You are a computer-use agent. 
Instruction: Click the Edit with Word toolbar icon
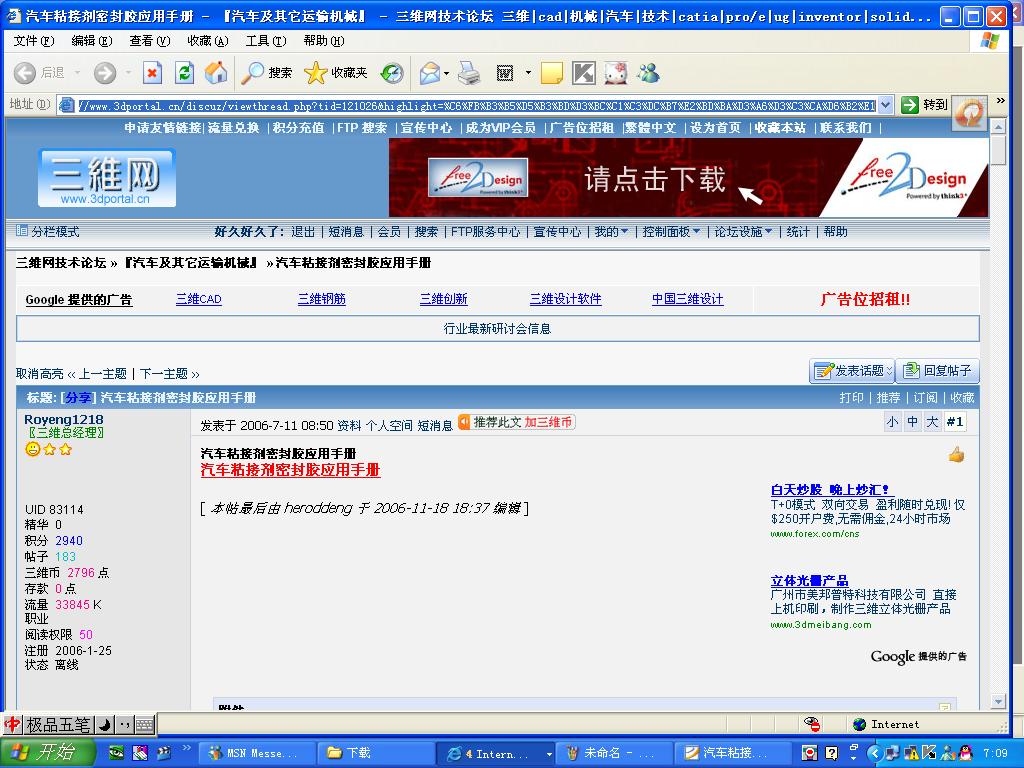click(x=505, y=72)
